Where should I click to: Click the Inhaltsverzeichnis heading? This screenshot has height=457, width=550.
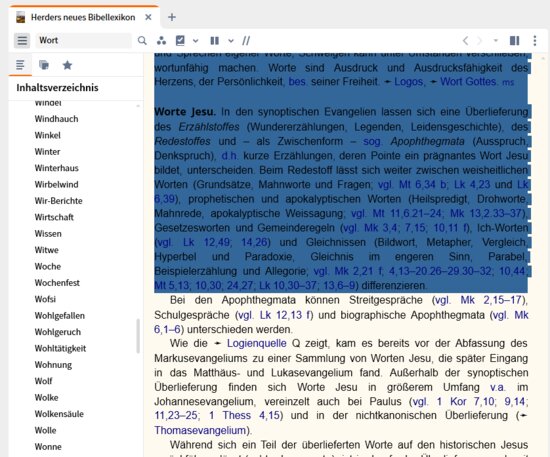click(x=57, y=88)
